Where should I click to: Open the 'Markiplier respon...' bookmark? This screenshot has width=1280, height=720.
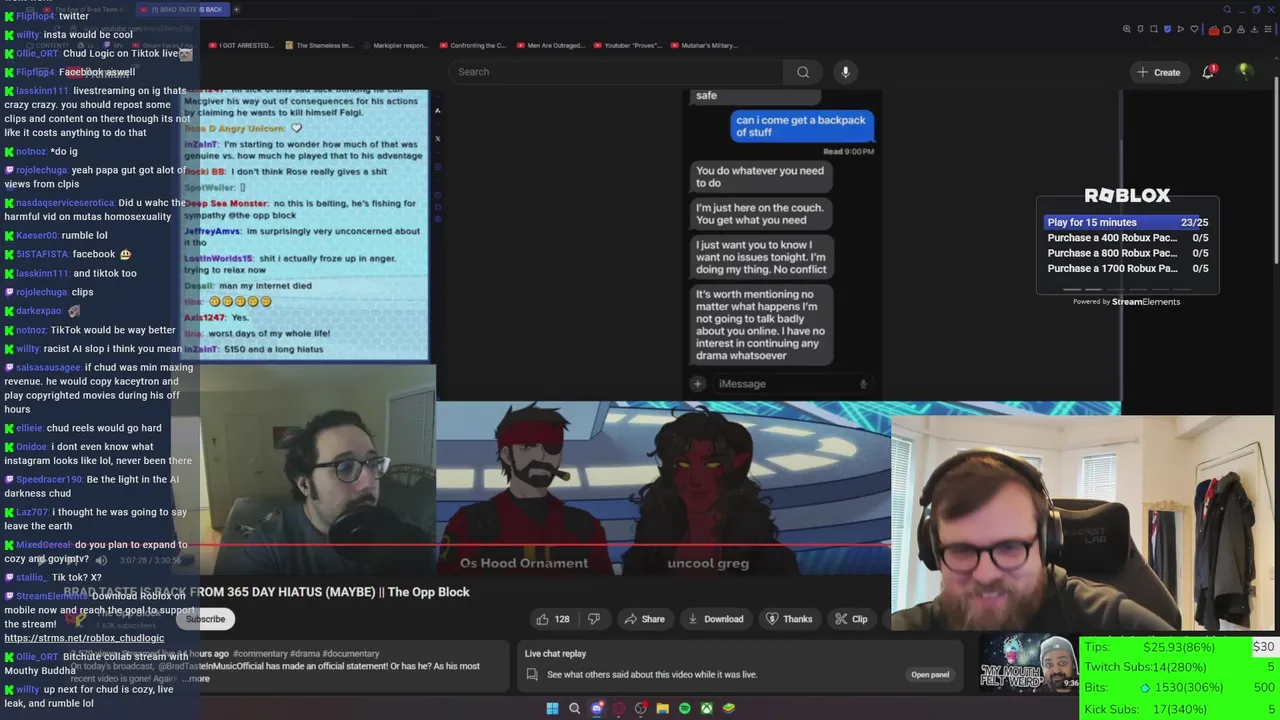pyautogui.click(x=395, y=45)
